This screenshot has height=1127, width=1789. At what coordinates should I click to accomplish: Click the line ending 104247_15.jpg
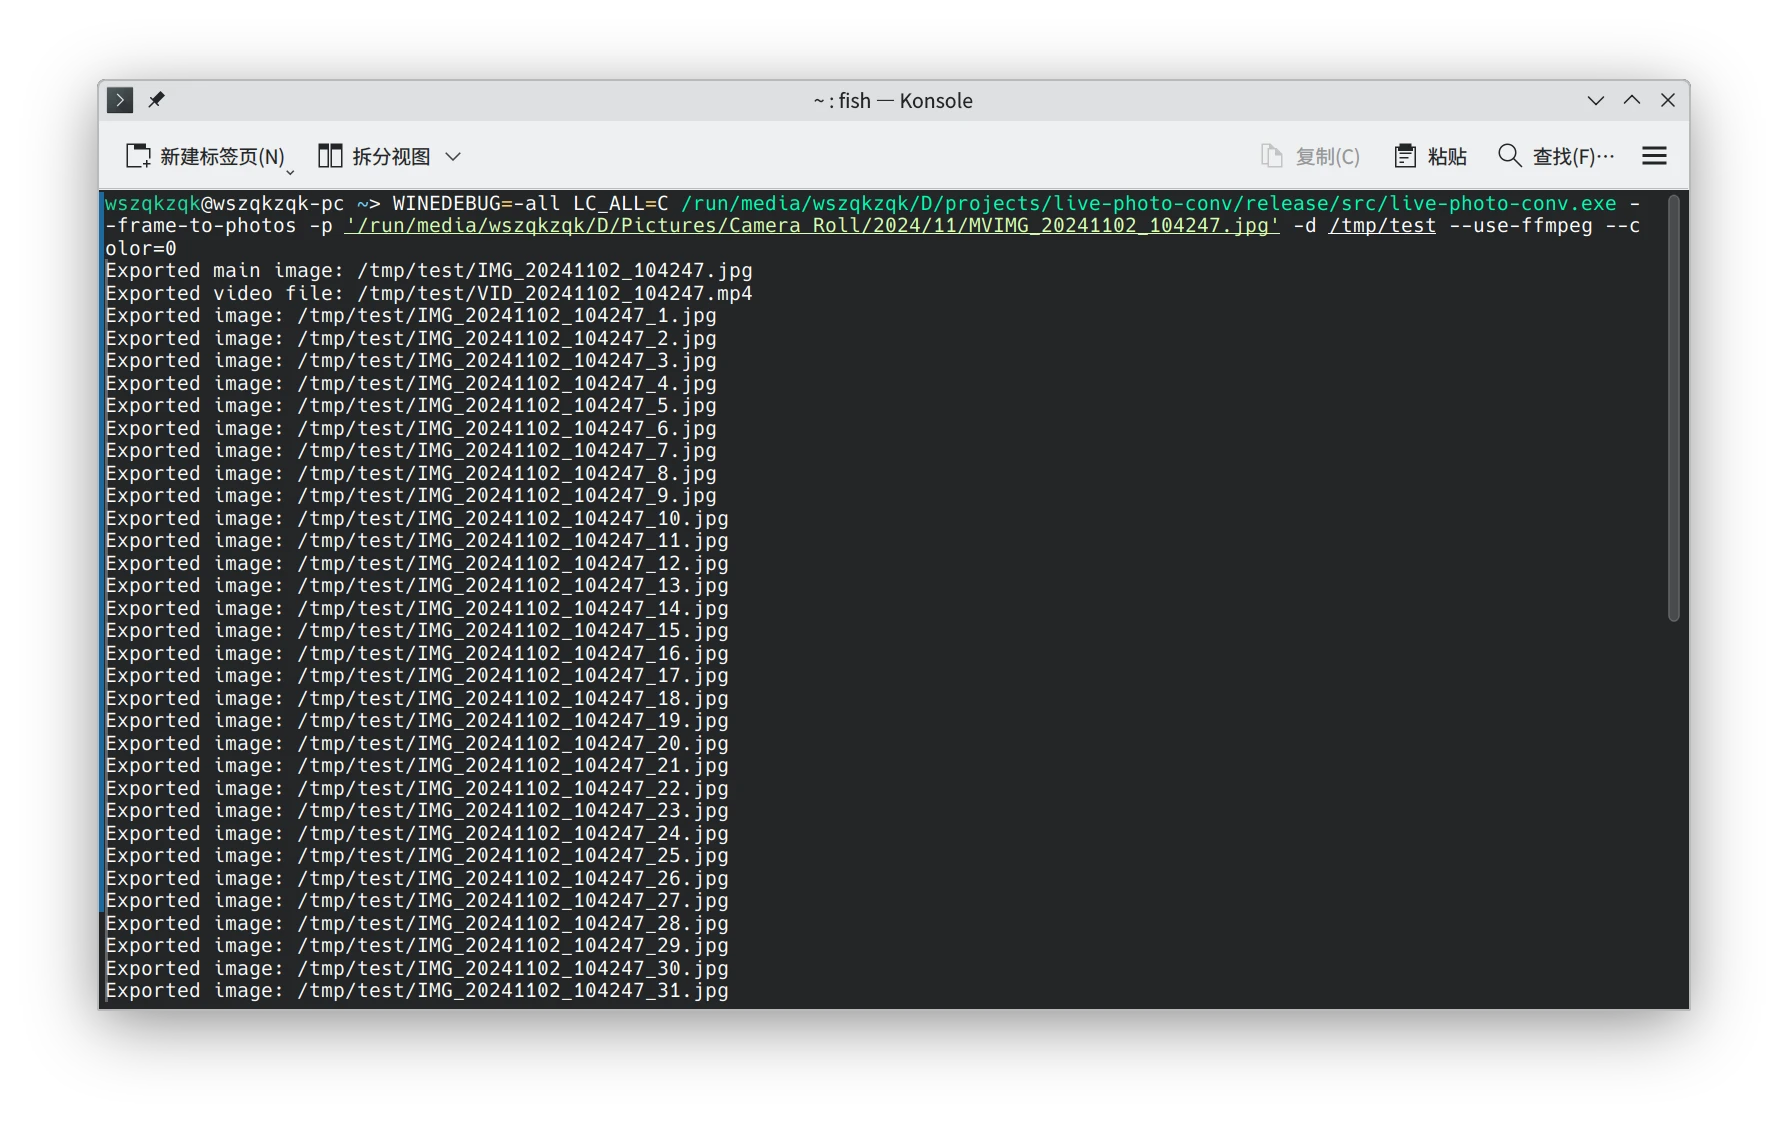(x=417, y=631)
